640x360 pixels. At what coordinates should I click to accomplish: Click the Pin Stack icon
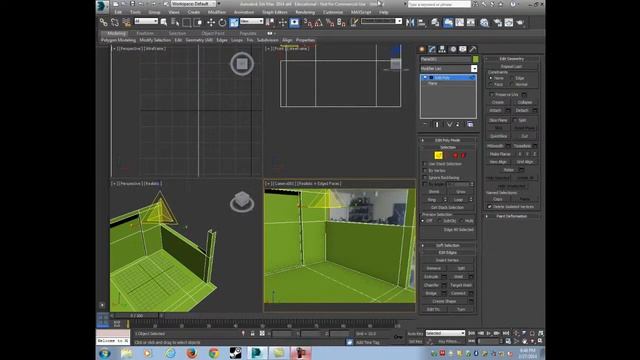[x=425, y=124]
